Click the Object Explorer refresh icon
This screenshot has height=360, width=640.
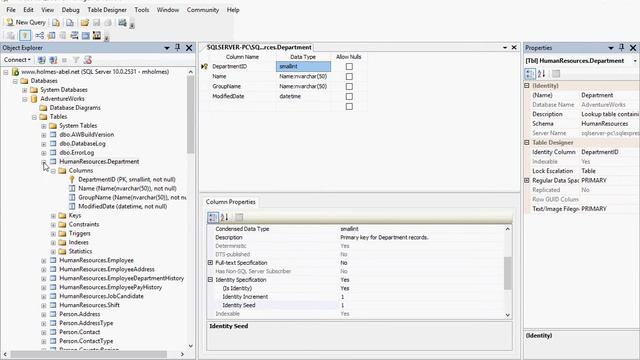coord(87,60)
